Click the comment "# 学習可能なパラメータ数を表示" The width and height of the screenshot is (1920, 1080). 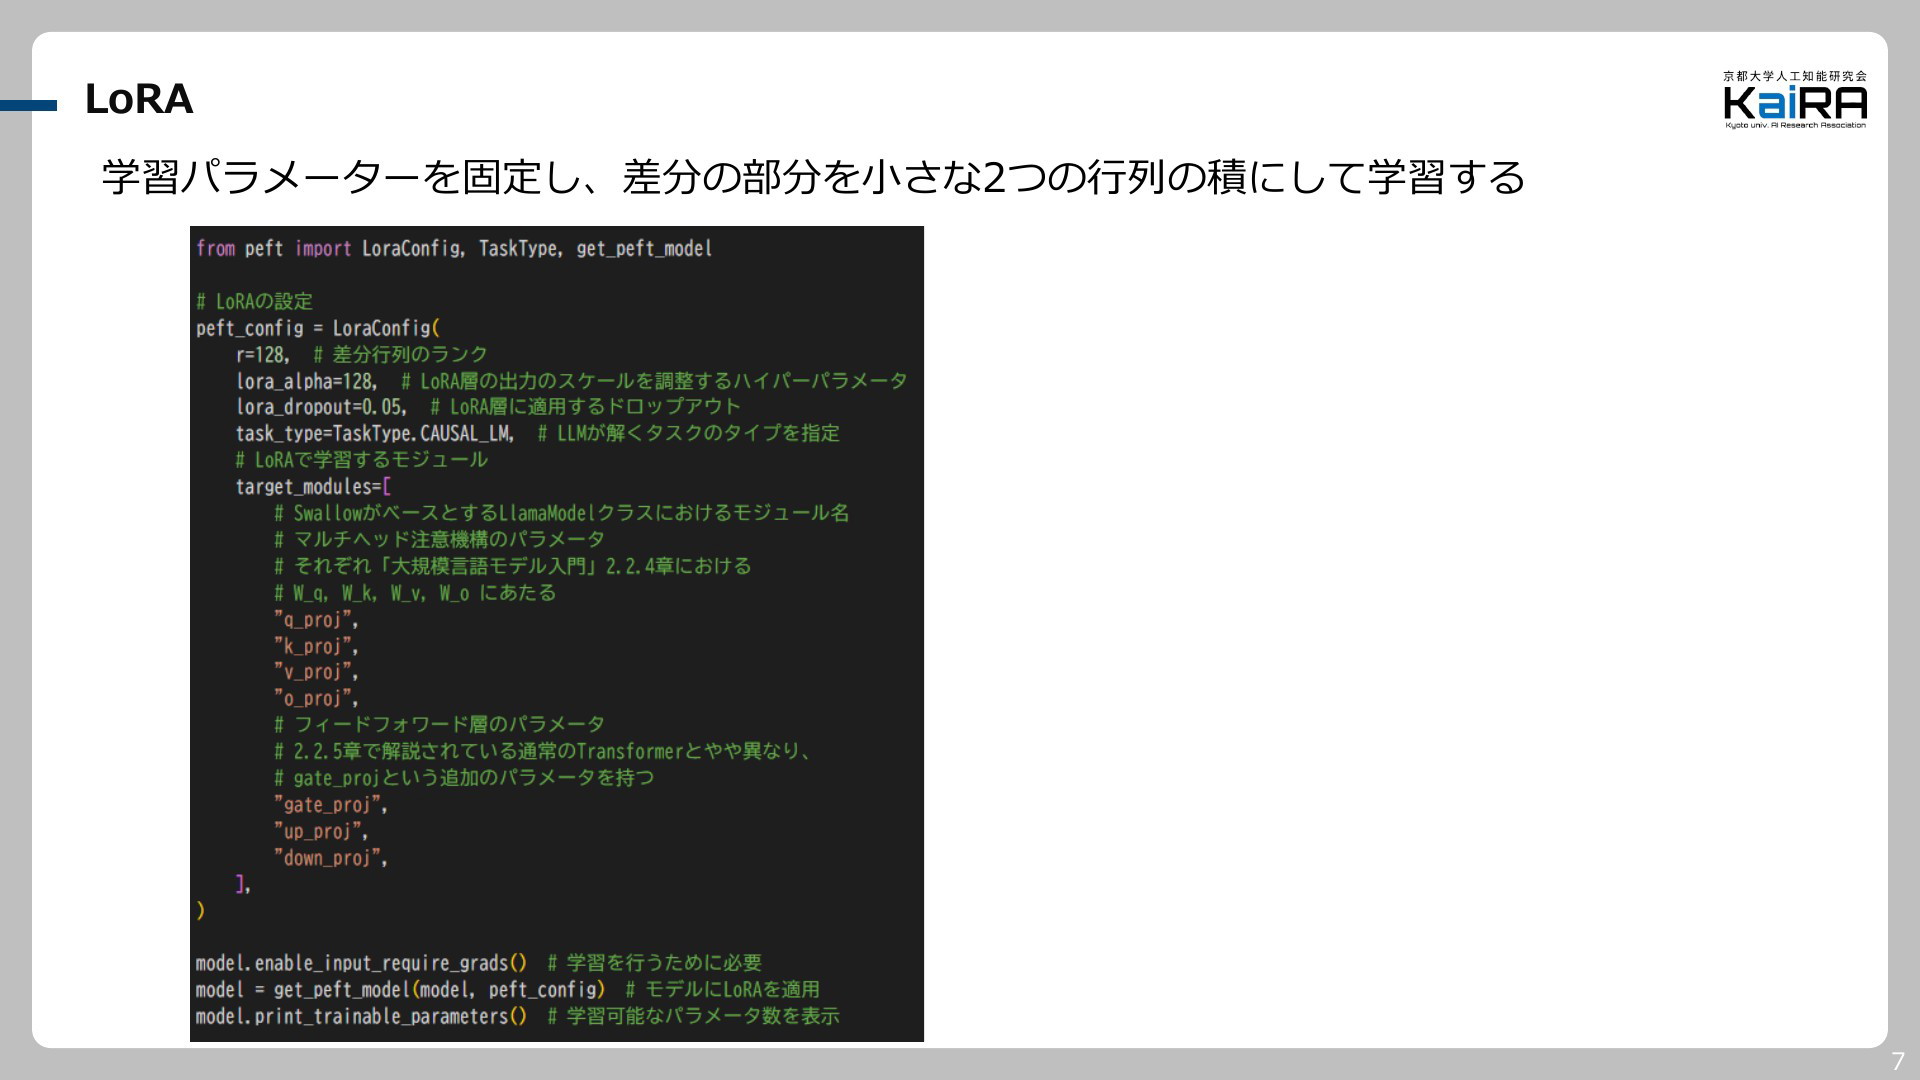tap(693, 1016)
